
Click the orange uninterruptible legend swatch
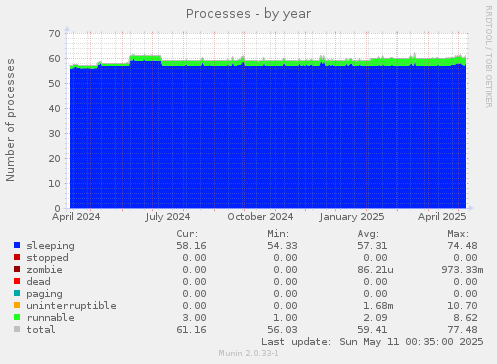[17, 305]
